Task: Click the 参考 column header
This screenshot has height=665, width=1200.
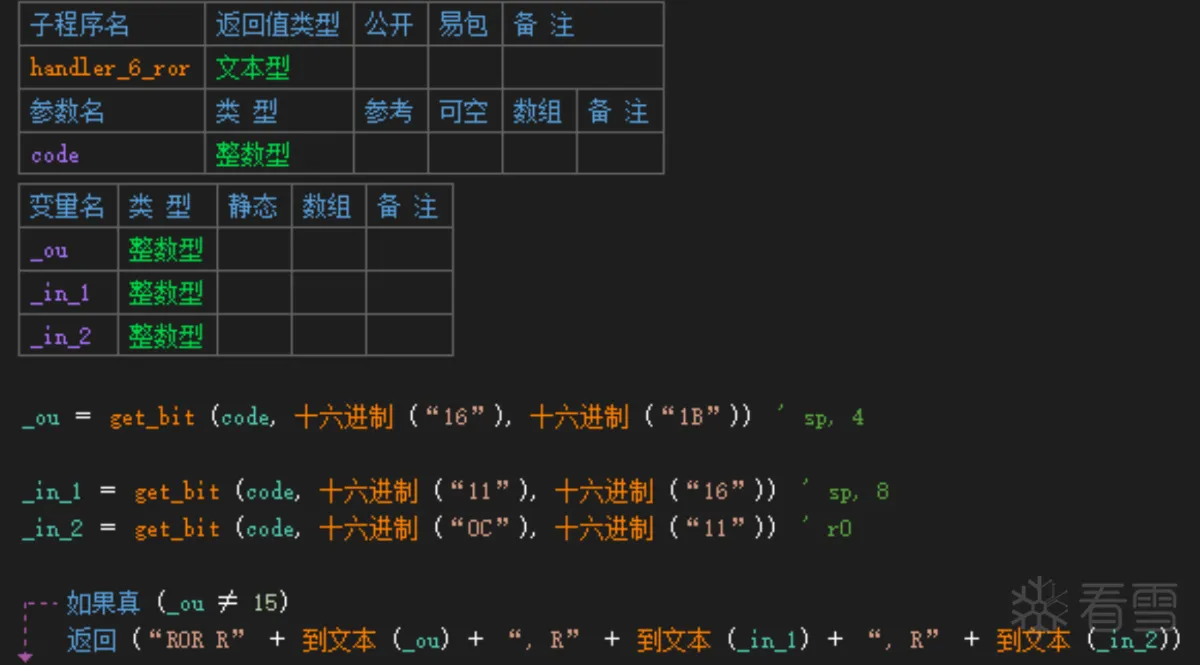Action: tap(389, 111)
